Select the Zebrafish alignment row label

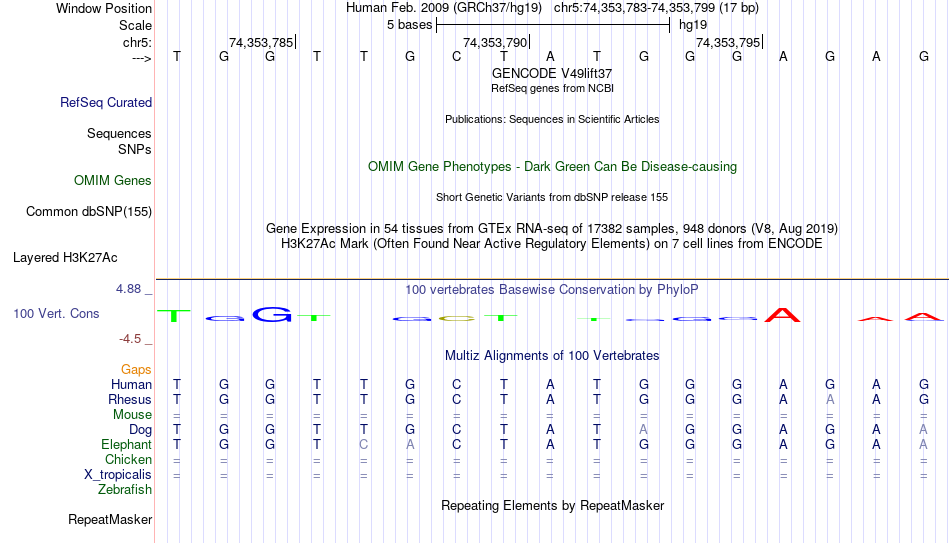click(125, 489)
